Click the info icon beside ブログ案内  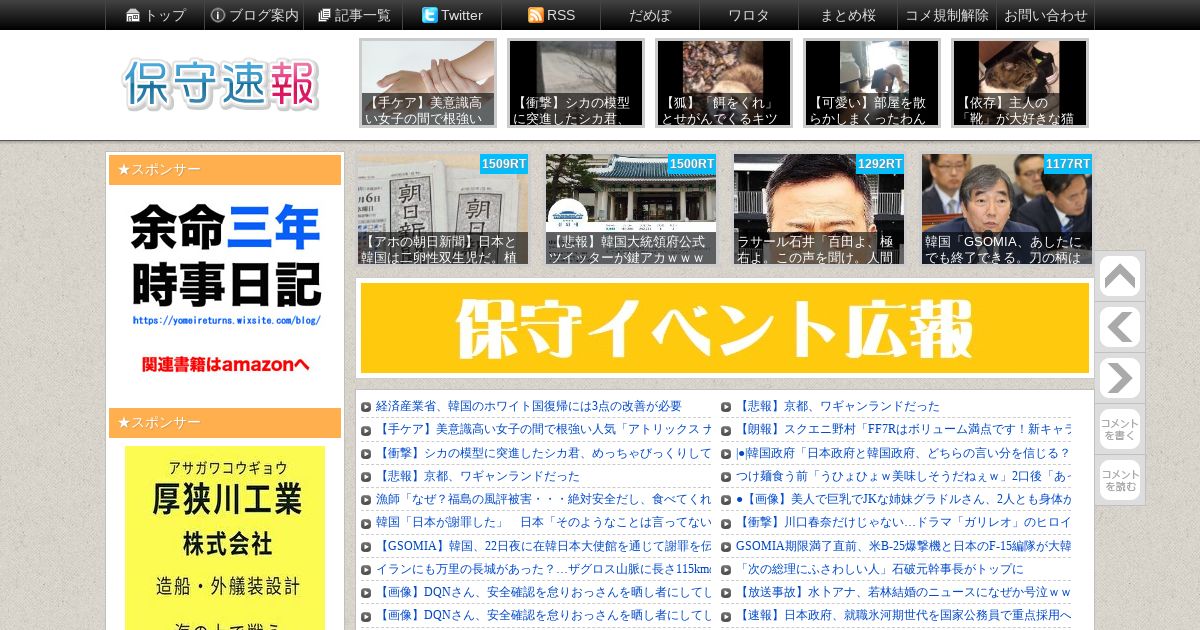218,15
